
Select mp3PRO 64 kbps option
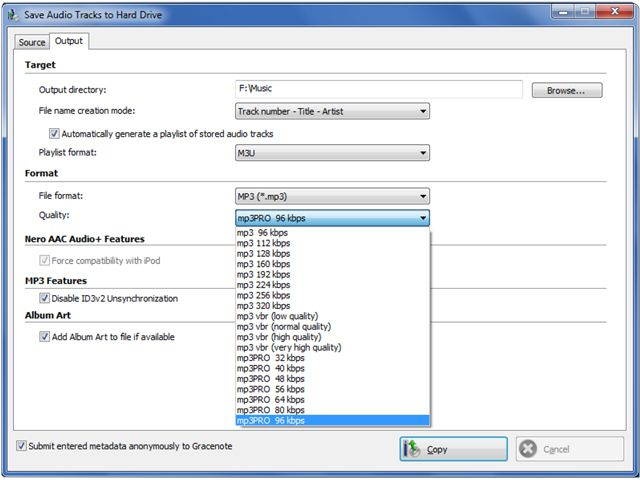(x=270, y=399)
